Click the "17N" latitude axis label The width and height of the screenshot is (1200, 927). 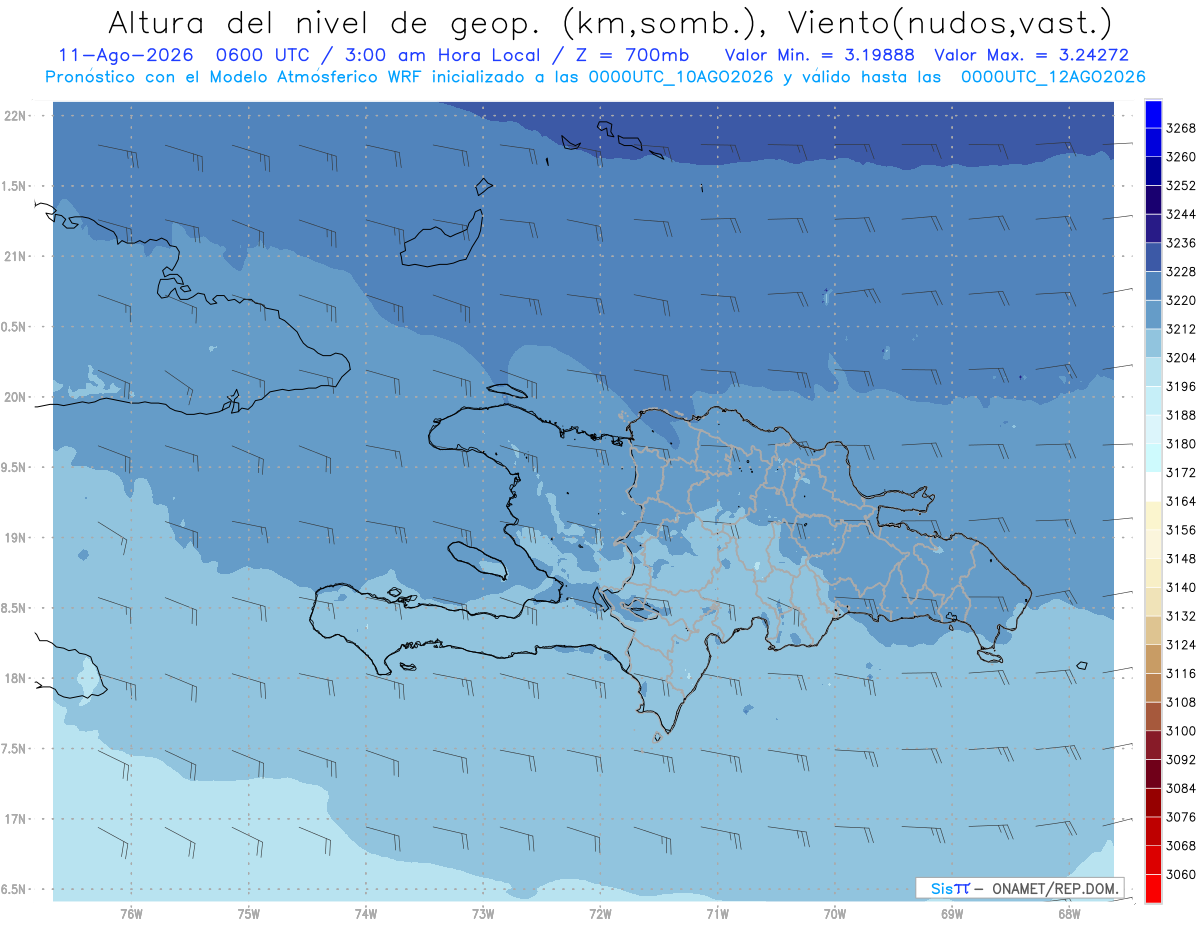tap(17, 819)
